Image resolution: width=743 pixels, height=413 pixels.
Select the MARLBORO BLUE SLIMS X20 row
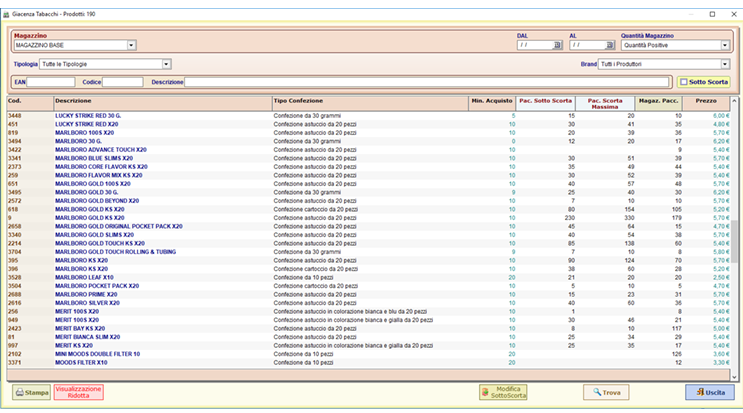pos(368,158)
